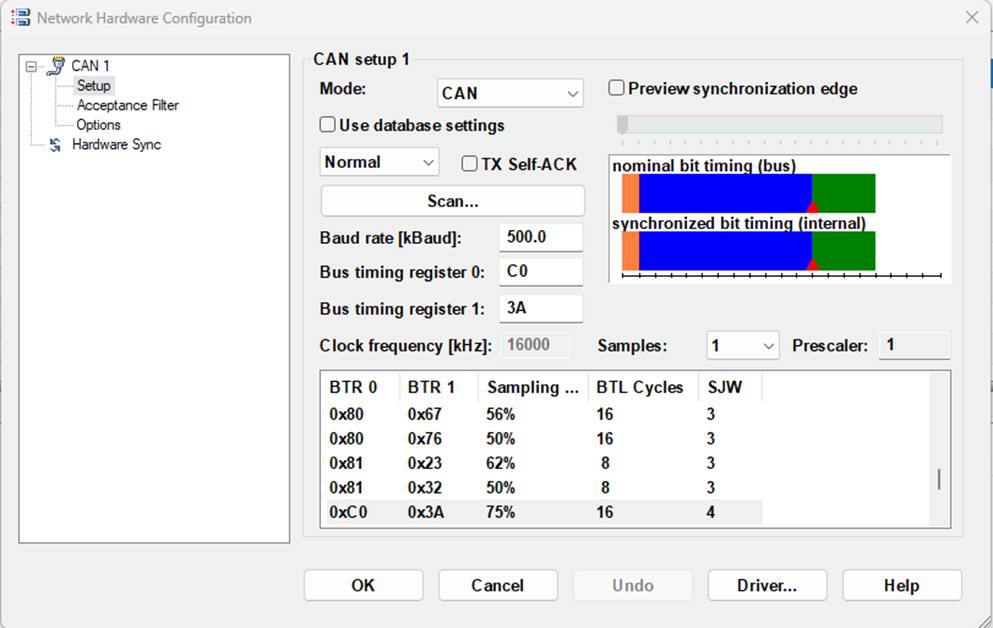This screenshot has height=628, width=993.
Task: Click the Prescaler field
Action: point(914,345)
